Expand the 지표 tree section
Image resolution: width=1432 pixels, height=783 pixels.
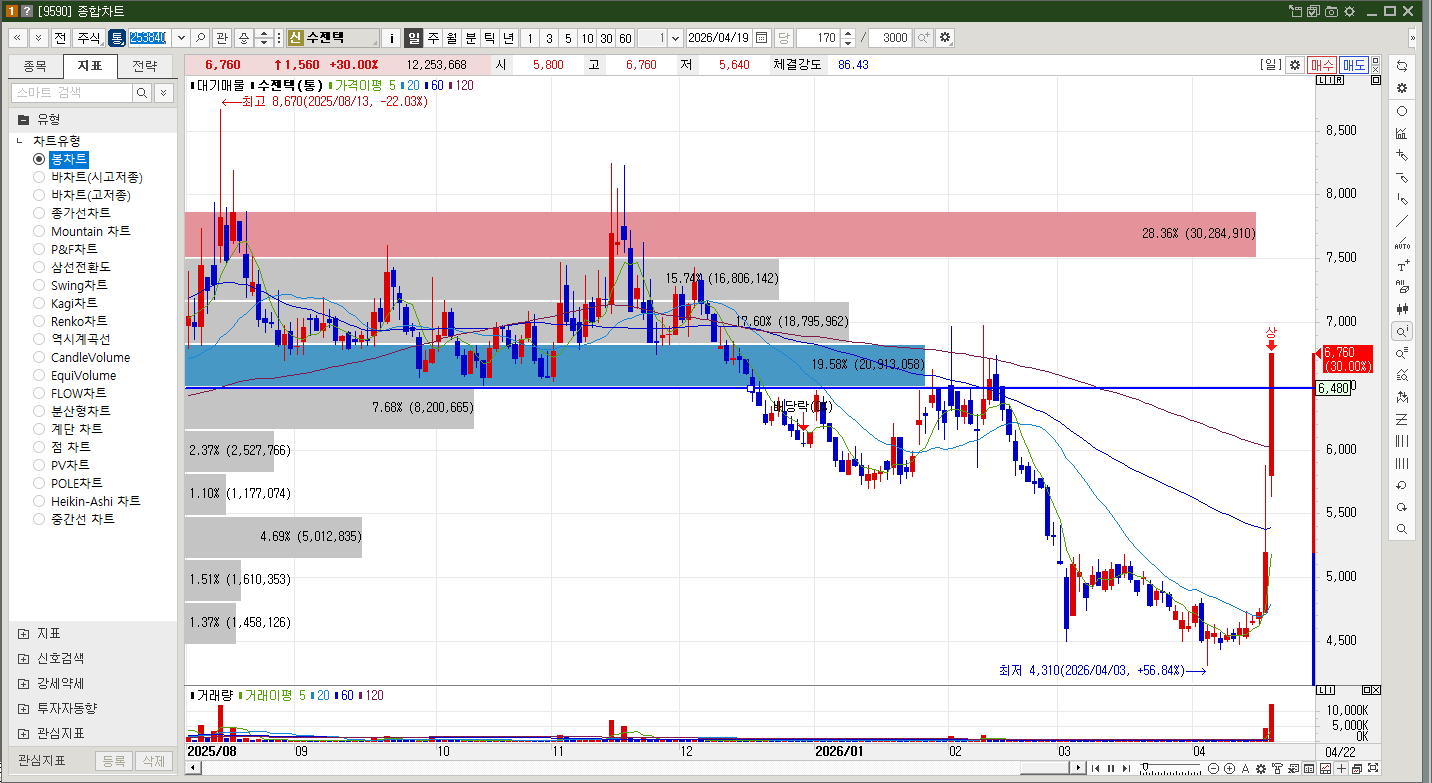click(24, 634)
